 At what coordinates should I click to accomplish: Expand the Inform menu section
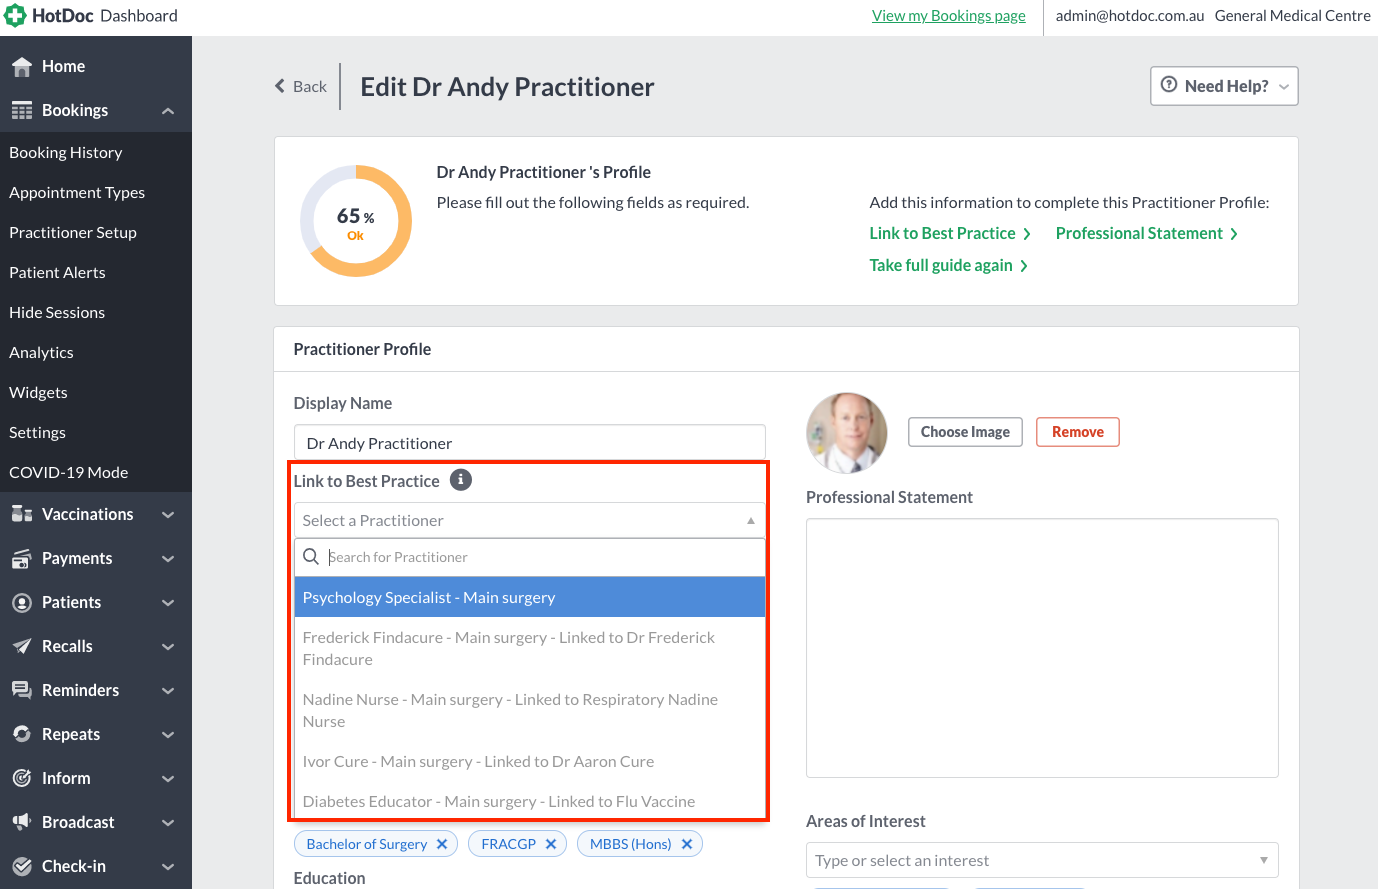[168, 779]
